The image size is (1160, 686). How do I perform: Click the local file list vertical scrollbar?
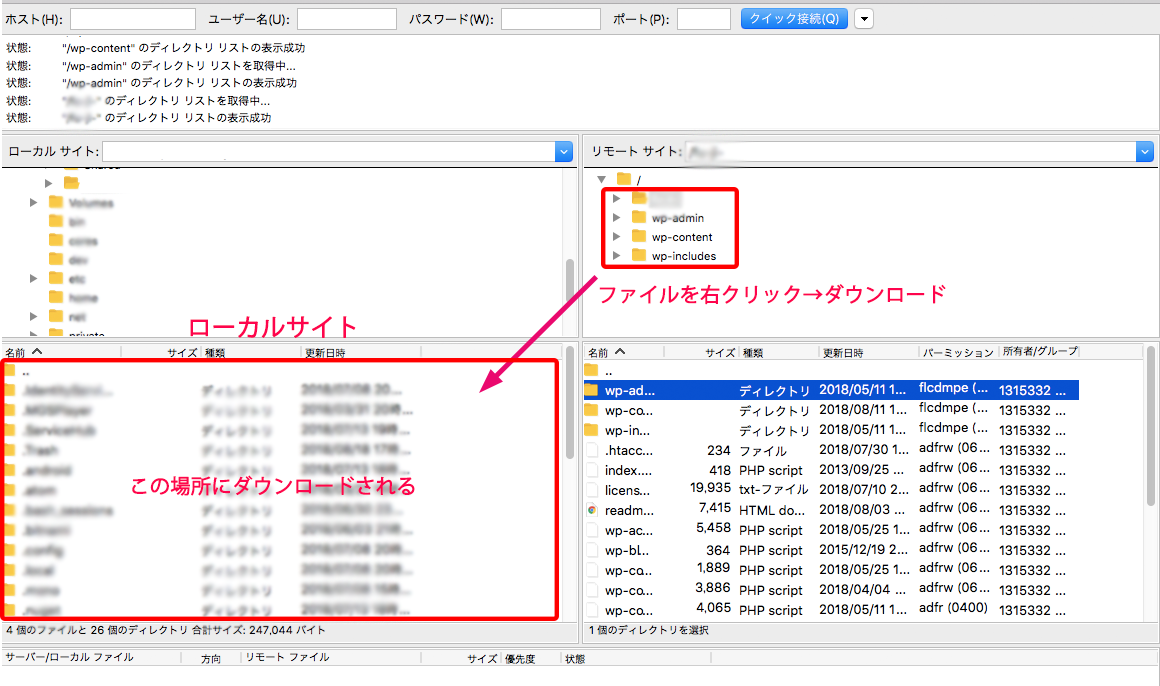[x=570, y=440]
